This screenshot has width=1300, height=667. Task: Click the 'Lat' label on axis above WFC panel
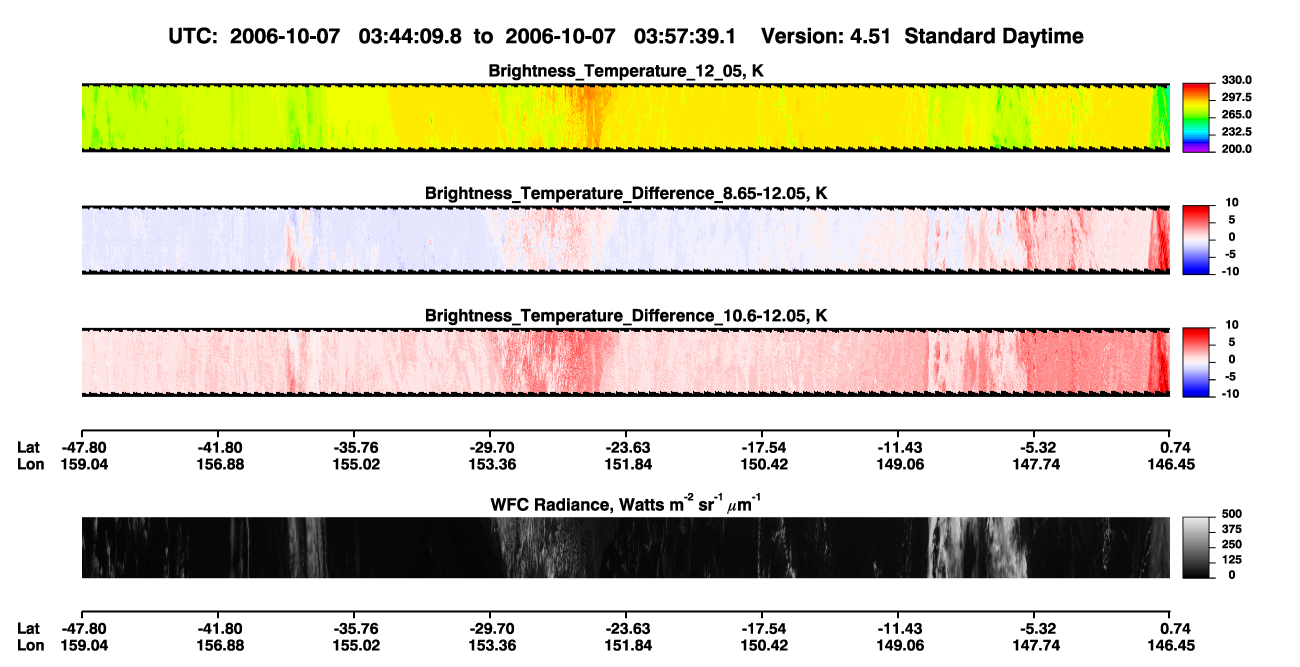(29, 447)
